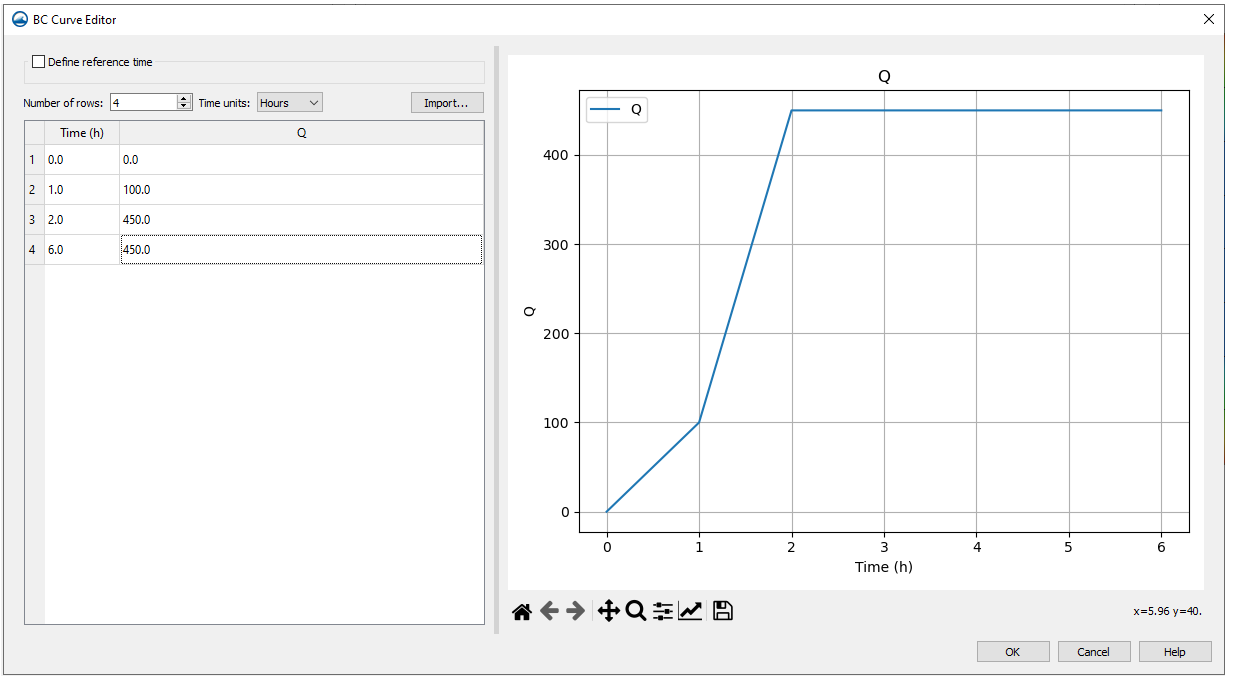This screenshot has height=686, width=1236.
Task: Activate the Pan axes tool
Action: (x=608, y=611)
